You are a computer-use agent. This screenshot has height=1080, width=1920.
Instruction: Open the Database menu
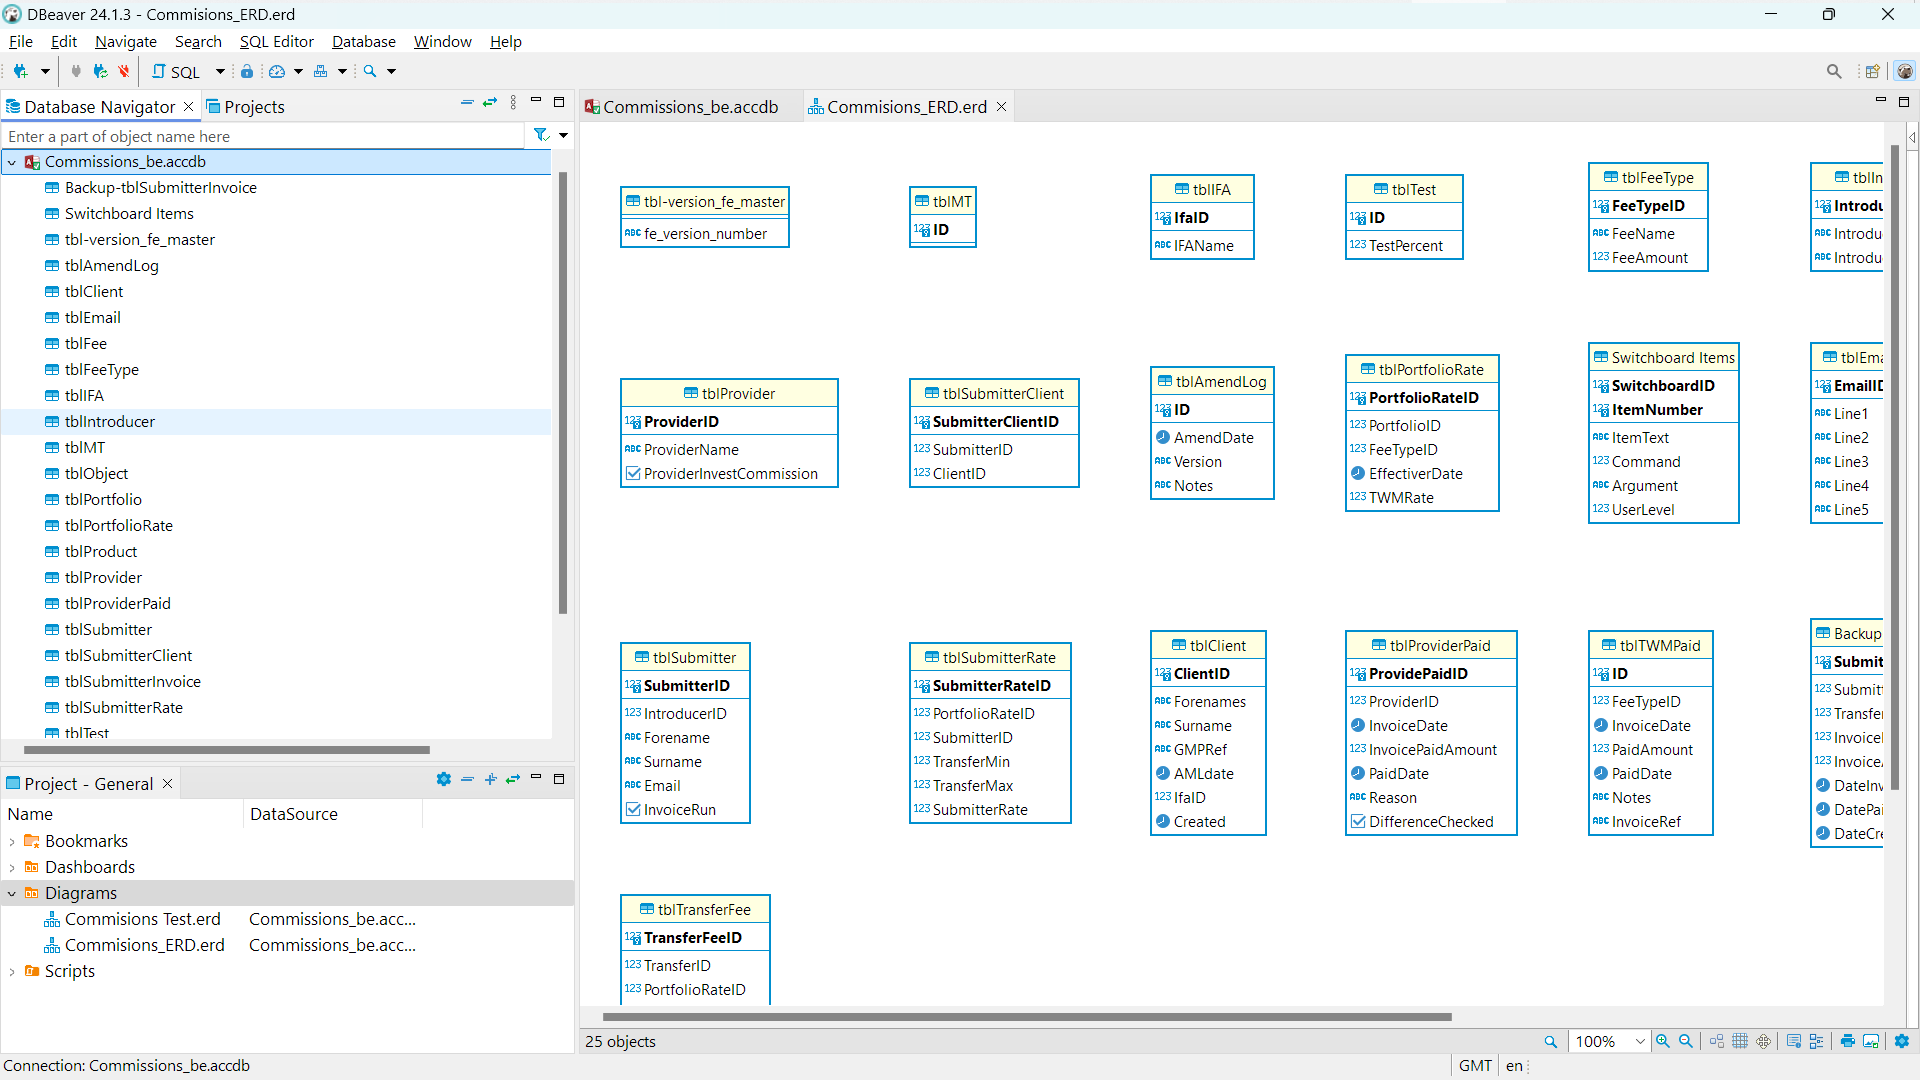(x=363, y=41)
